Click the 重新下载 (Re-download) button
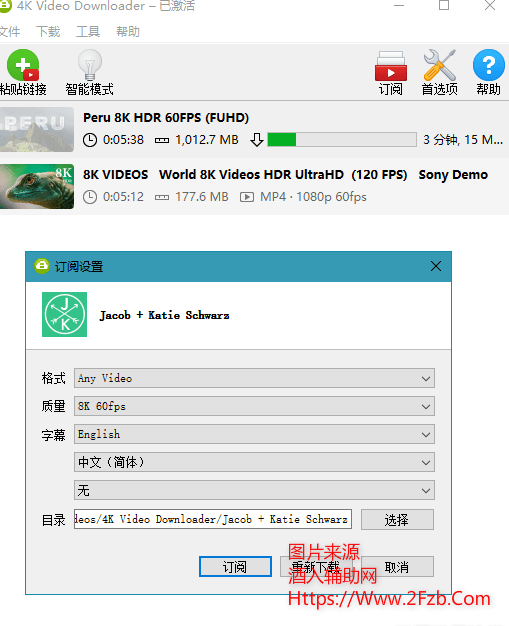Viewport: 509px width, 626px height. (x=316, y=567)
